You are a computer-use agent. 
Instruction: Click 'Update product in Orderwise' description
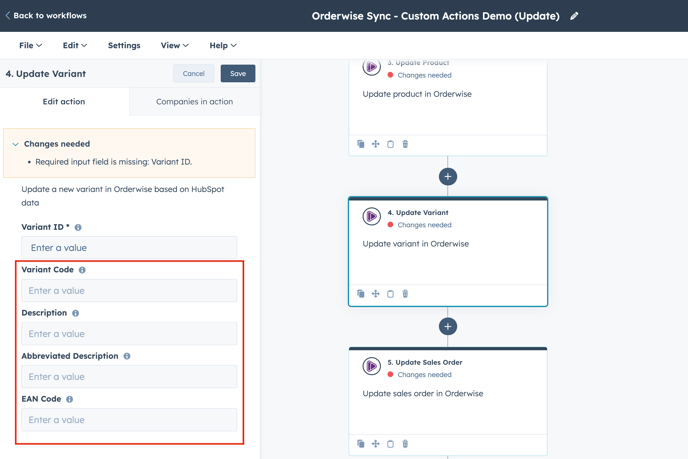[417, 94]
